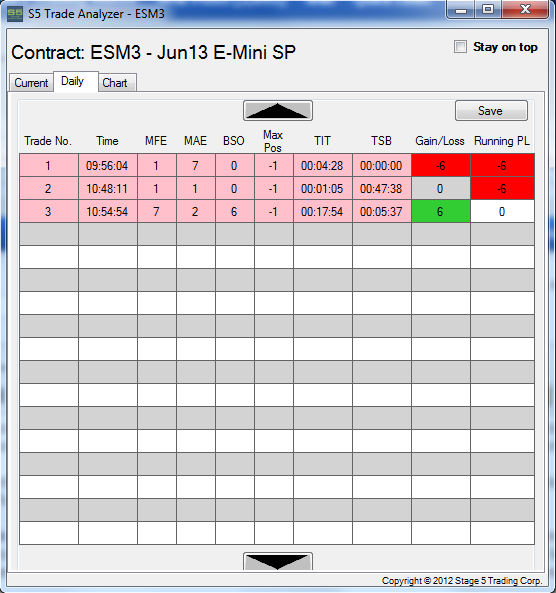Click the MAE column header
The height and width of the screenshot is (593, 556).
[195, 141]
